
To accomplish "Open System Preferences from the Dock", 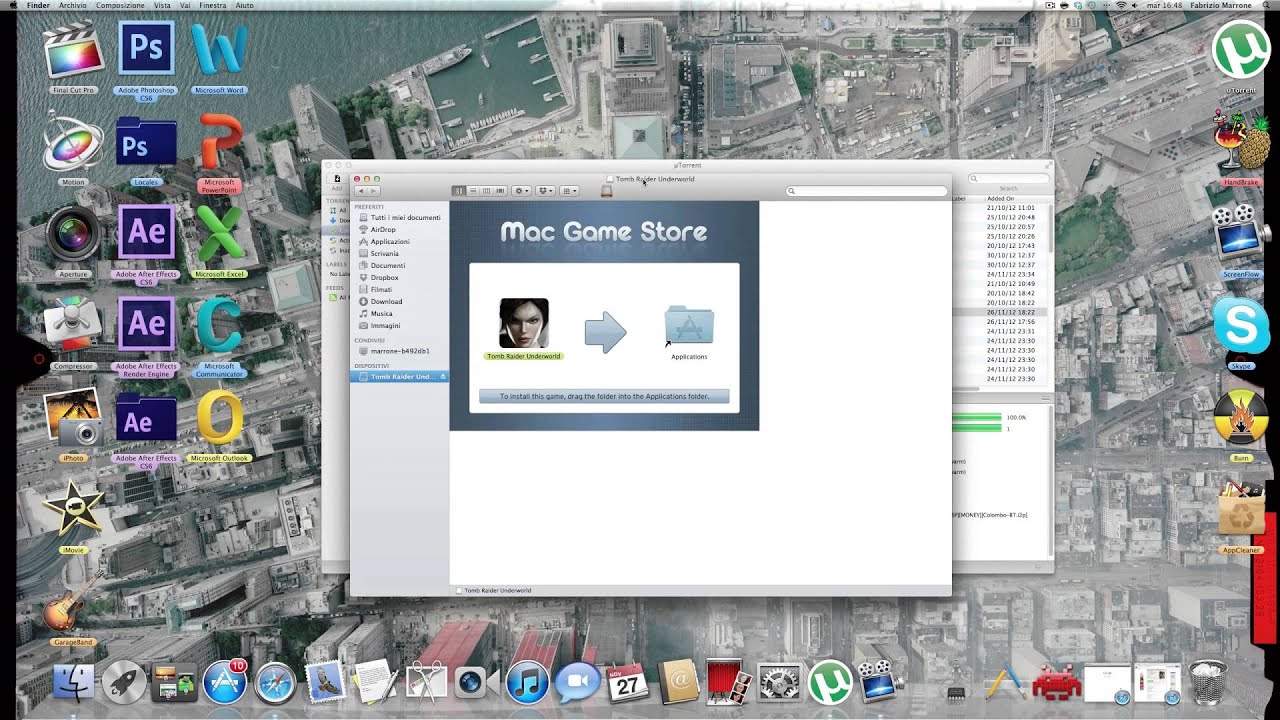I will pyautogui.click(x=780, y=682).
